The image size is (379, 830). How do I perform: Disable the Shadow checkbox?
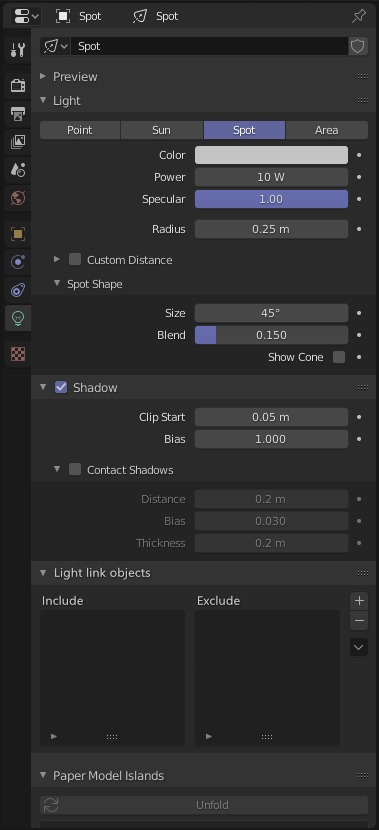click(x=61, y=387)
